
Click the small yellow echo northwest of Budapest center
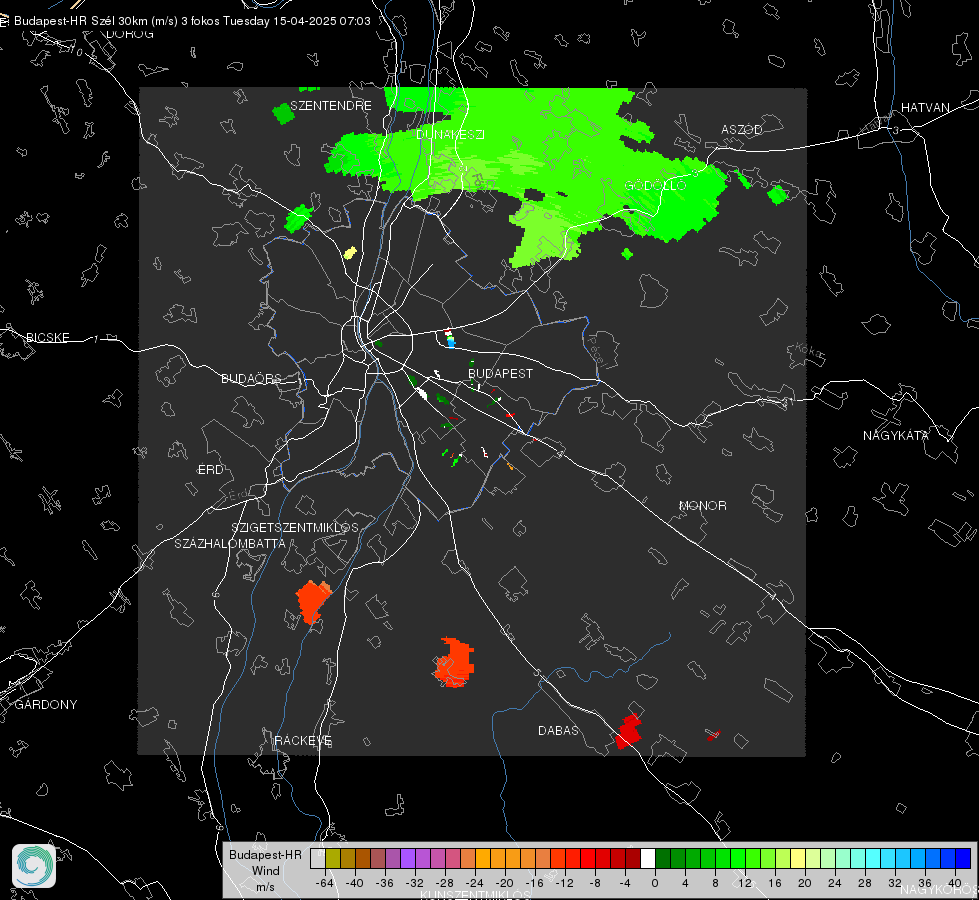(350, 253)
